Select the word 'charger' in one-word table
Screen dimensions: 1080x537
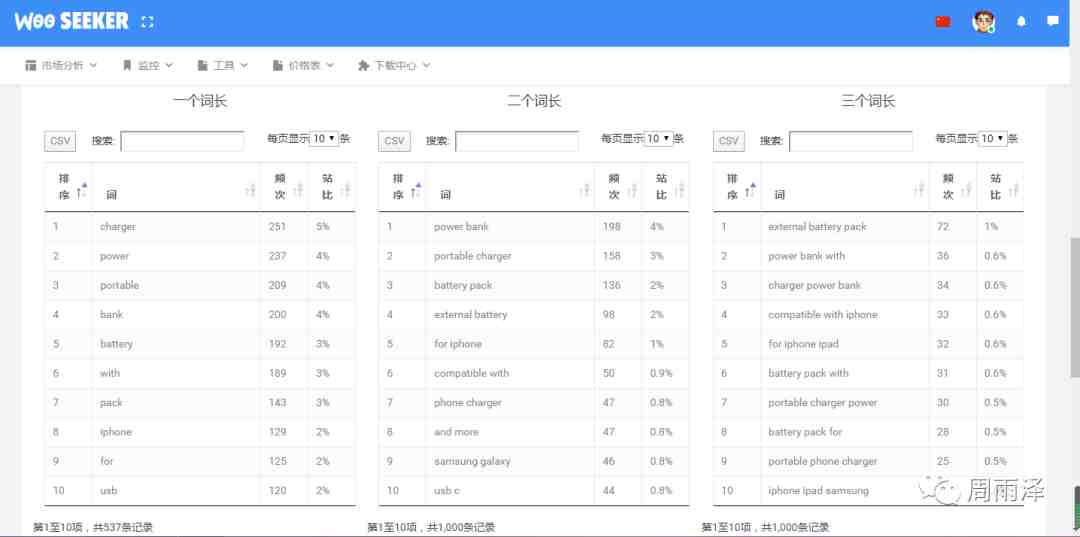118,227
